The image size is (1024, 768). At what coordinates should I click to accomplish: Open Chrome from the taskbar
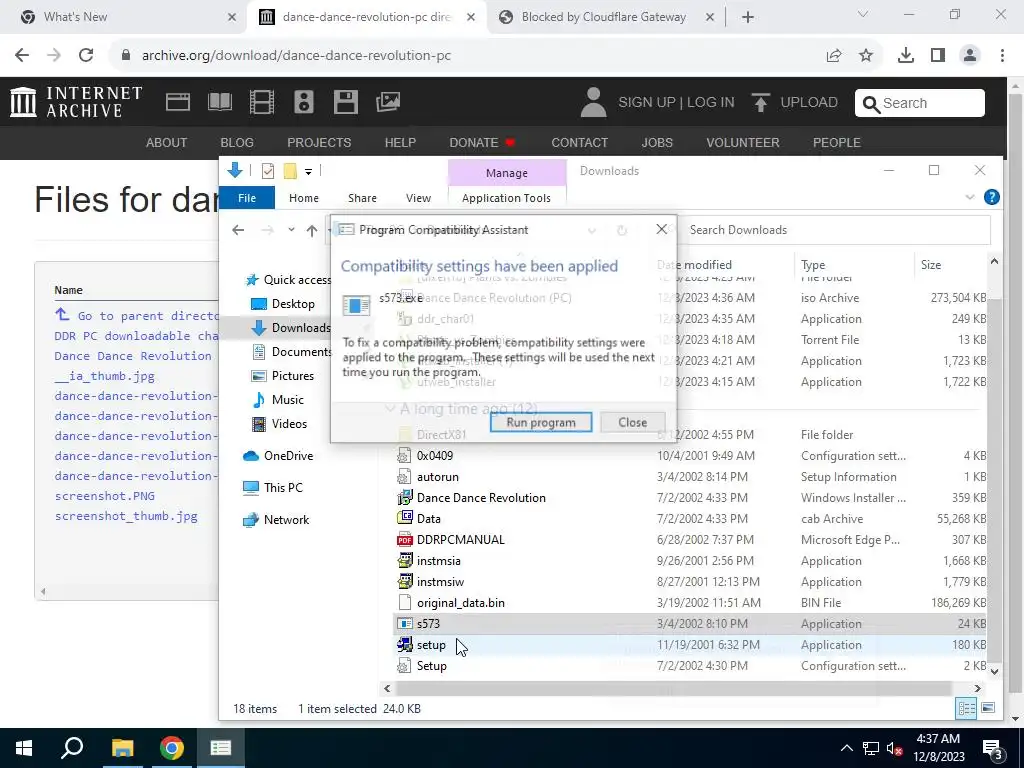172,748
